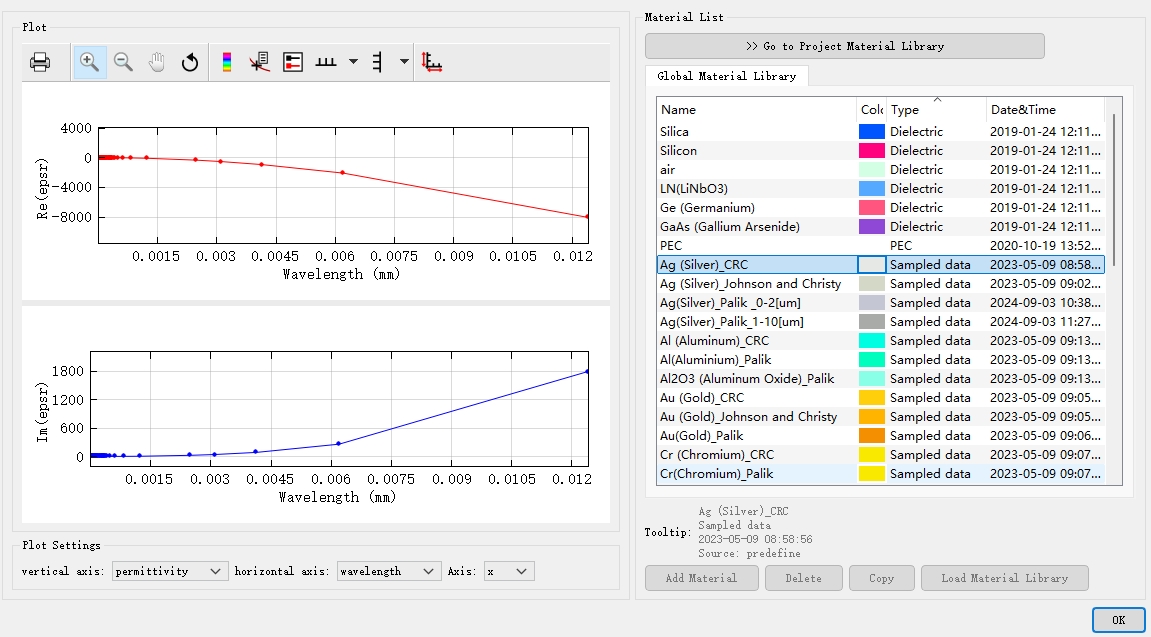The width and height of the screenshot is (1151, 637).
Task: Sort the list by Type column header
Action: coord(936,109)
